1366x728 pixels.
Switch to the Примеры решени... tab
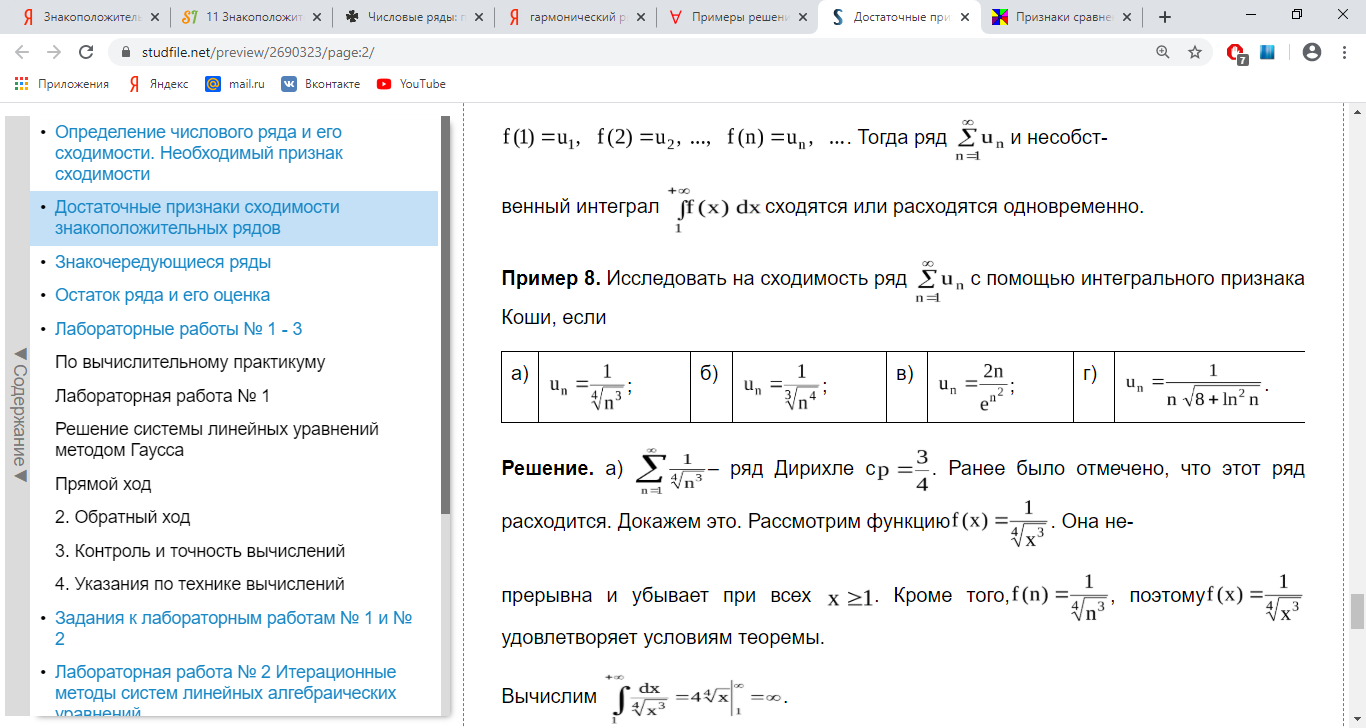[x=736, y=17]
